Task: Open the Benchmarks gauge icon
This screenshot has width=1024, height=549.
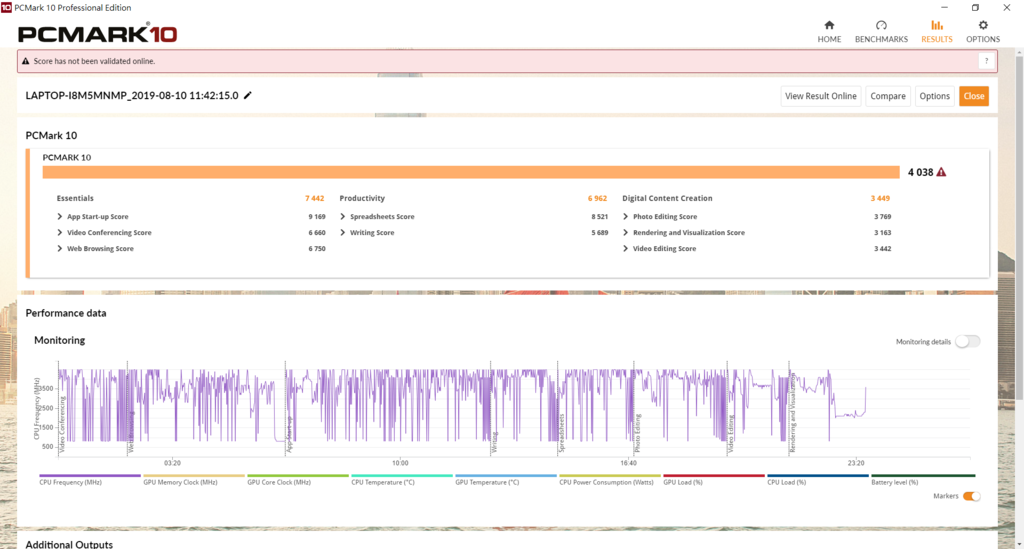Action: (x=881, y=25)
